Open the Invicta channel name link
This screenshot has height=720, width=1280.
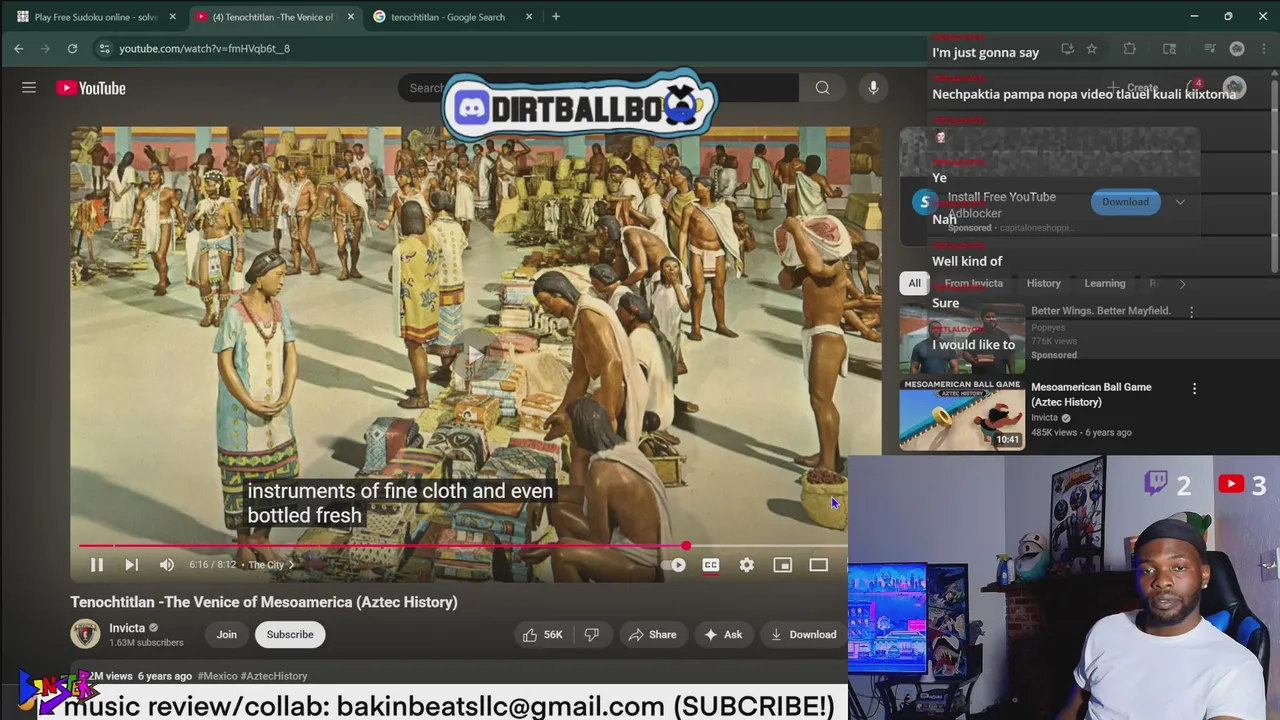coord(127,628)
